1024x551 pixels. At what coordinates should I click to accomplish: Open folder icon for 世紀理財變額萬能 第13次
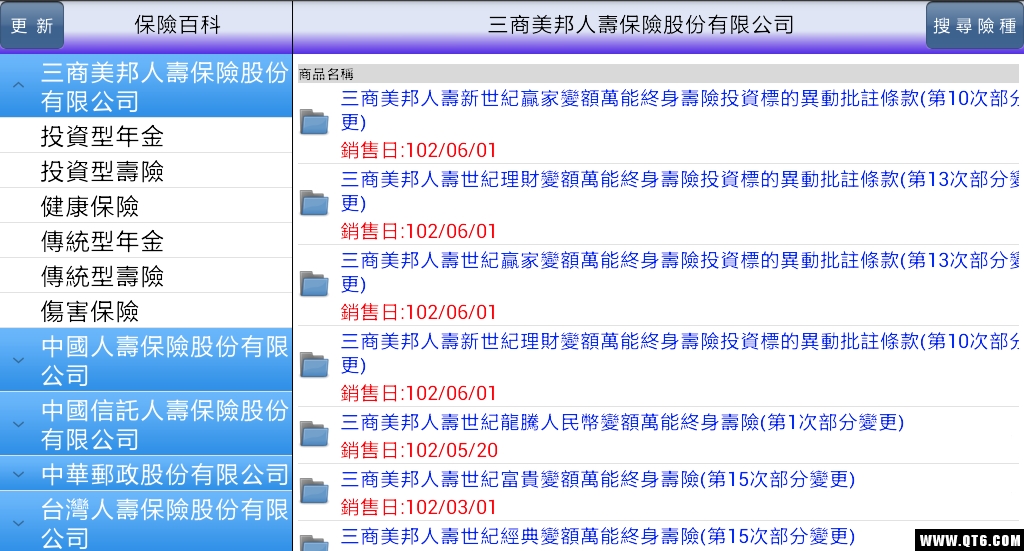pyautogui.click(x=314, y=203)
